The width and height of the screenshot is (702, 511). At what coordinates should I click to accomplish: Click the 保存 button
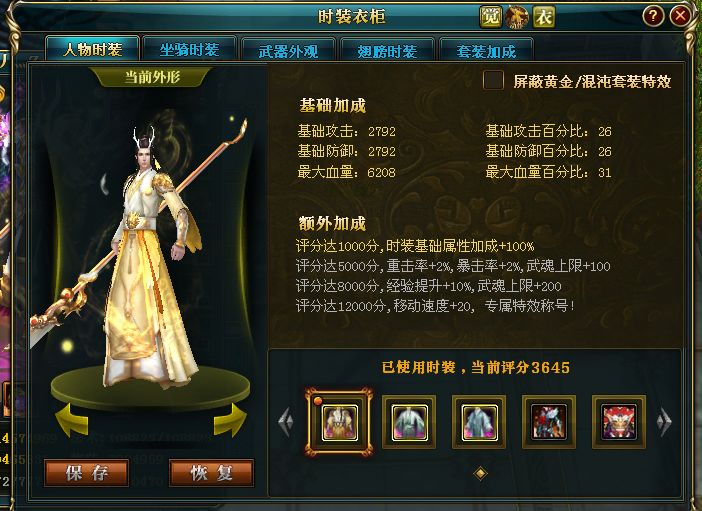pyautogui.click(x=87, y=473)
